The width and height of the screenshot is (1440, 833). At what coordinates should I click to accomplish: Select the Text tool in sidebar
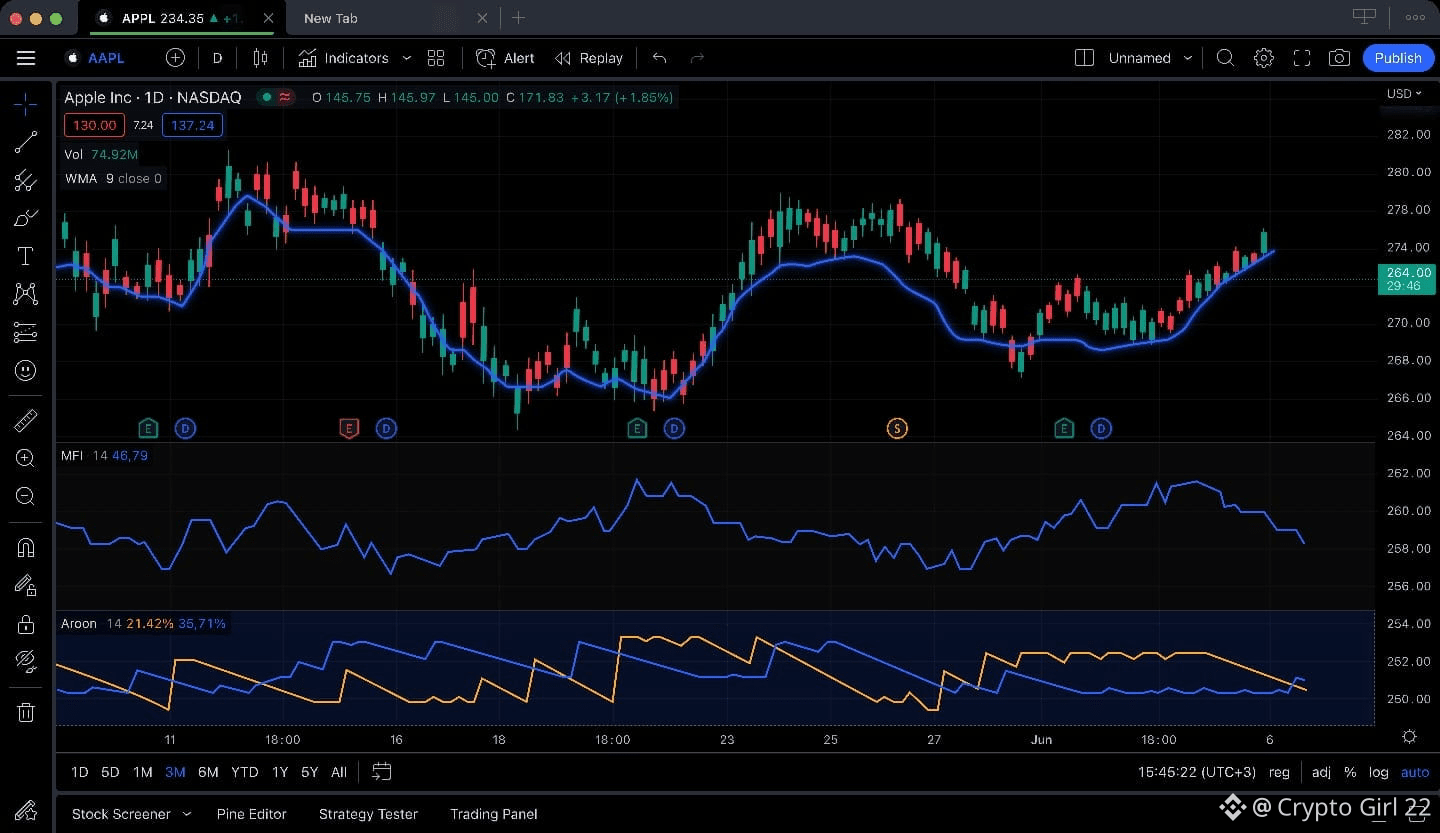[x=26, y=256]
